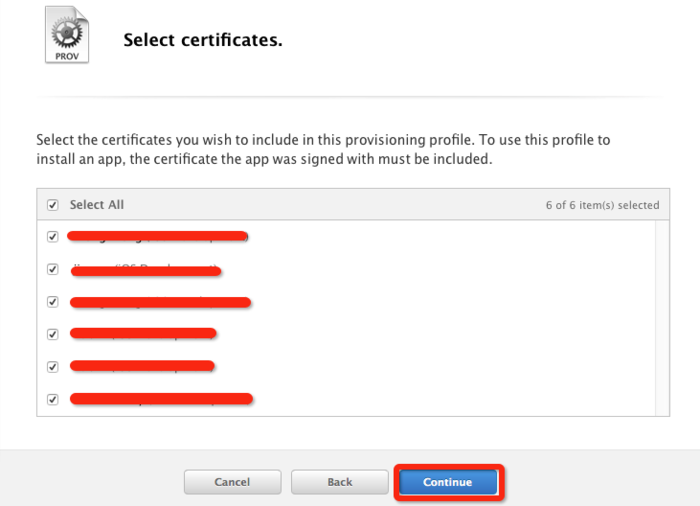Click the "Select certificates." heading
Viewport: 700px width, 506px height.
tap(202, 40)
